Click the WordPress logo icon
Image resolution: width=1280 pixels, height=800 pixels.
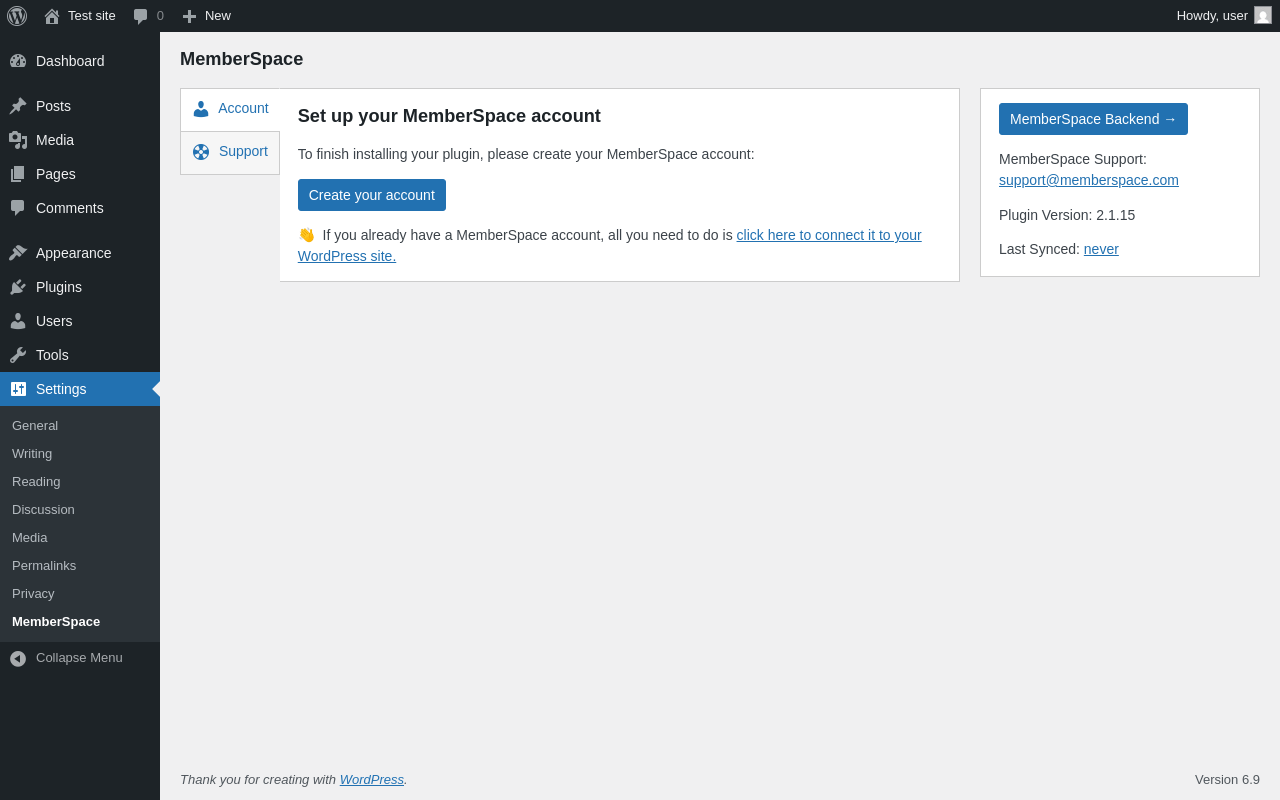click(17, 16)
